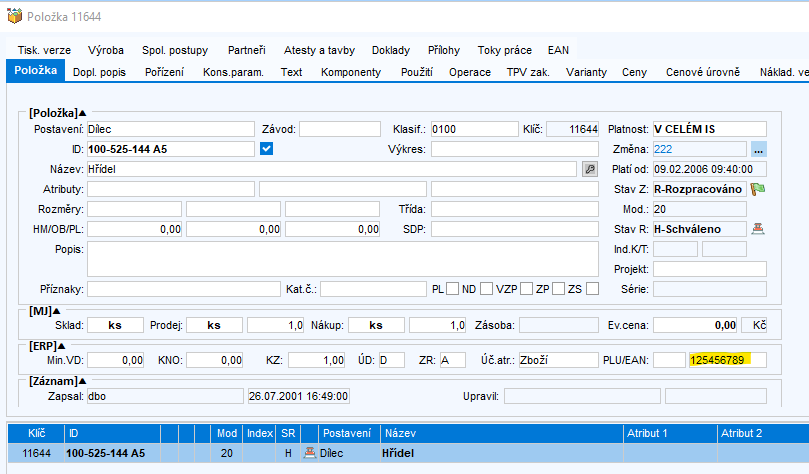The image size is (809, 474).
Task: Click the stamp icon next to Stav R
Action: (758, 228)
